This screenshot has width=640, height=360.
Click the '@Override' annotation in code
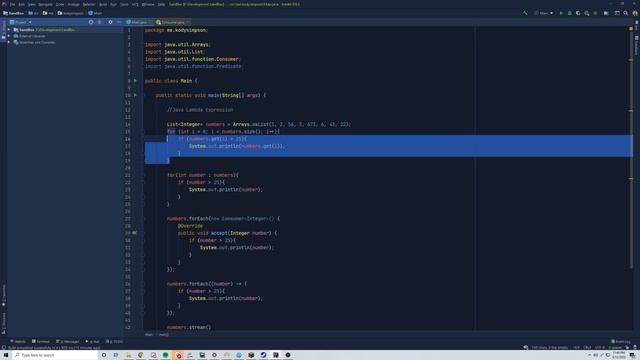(190, 226)
